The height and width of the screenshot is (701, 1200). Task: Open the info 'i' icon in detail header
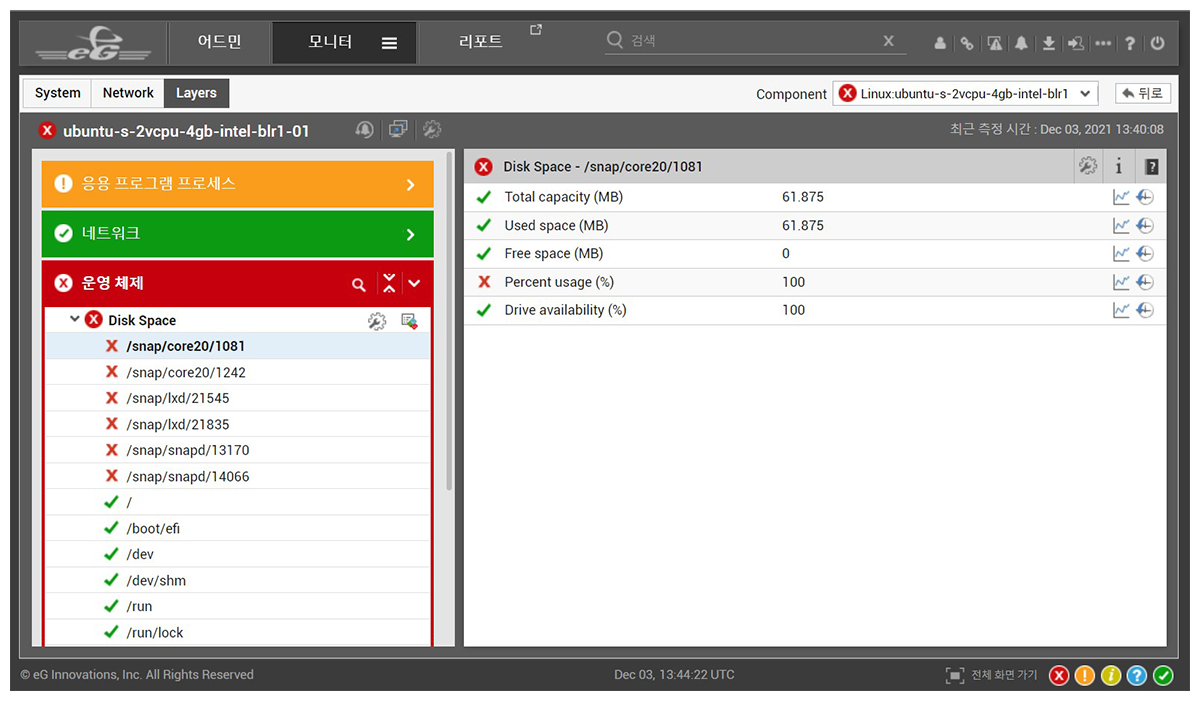1119,167
